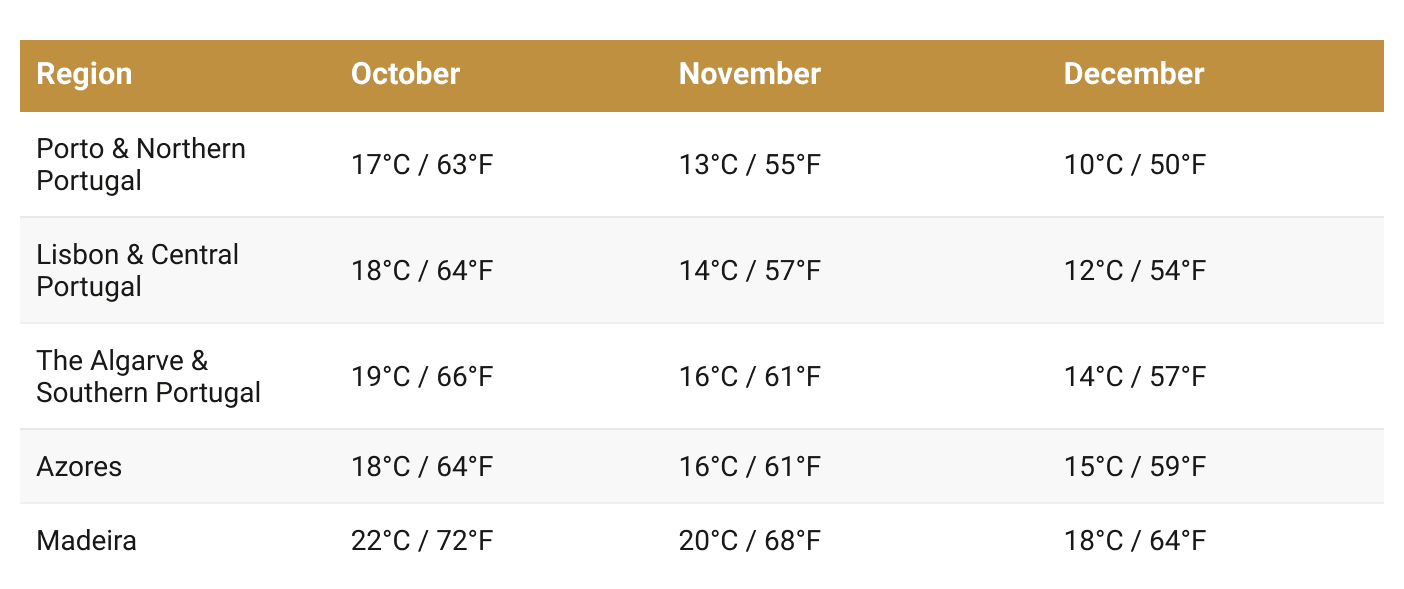Click Porto's December value 10°C / 50°F
The width and height of the screenshot is (1404, 589).
1134,165
